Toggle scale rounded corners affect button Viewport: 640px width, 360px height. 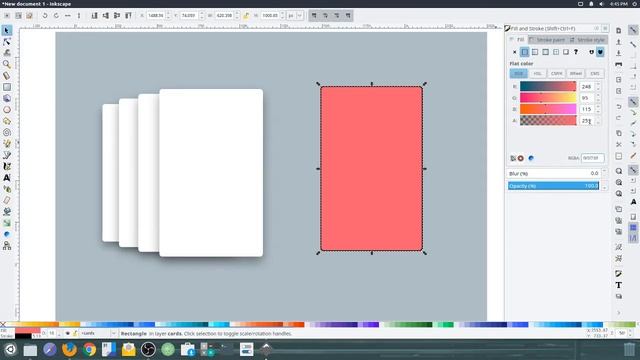click(325, 16)
